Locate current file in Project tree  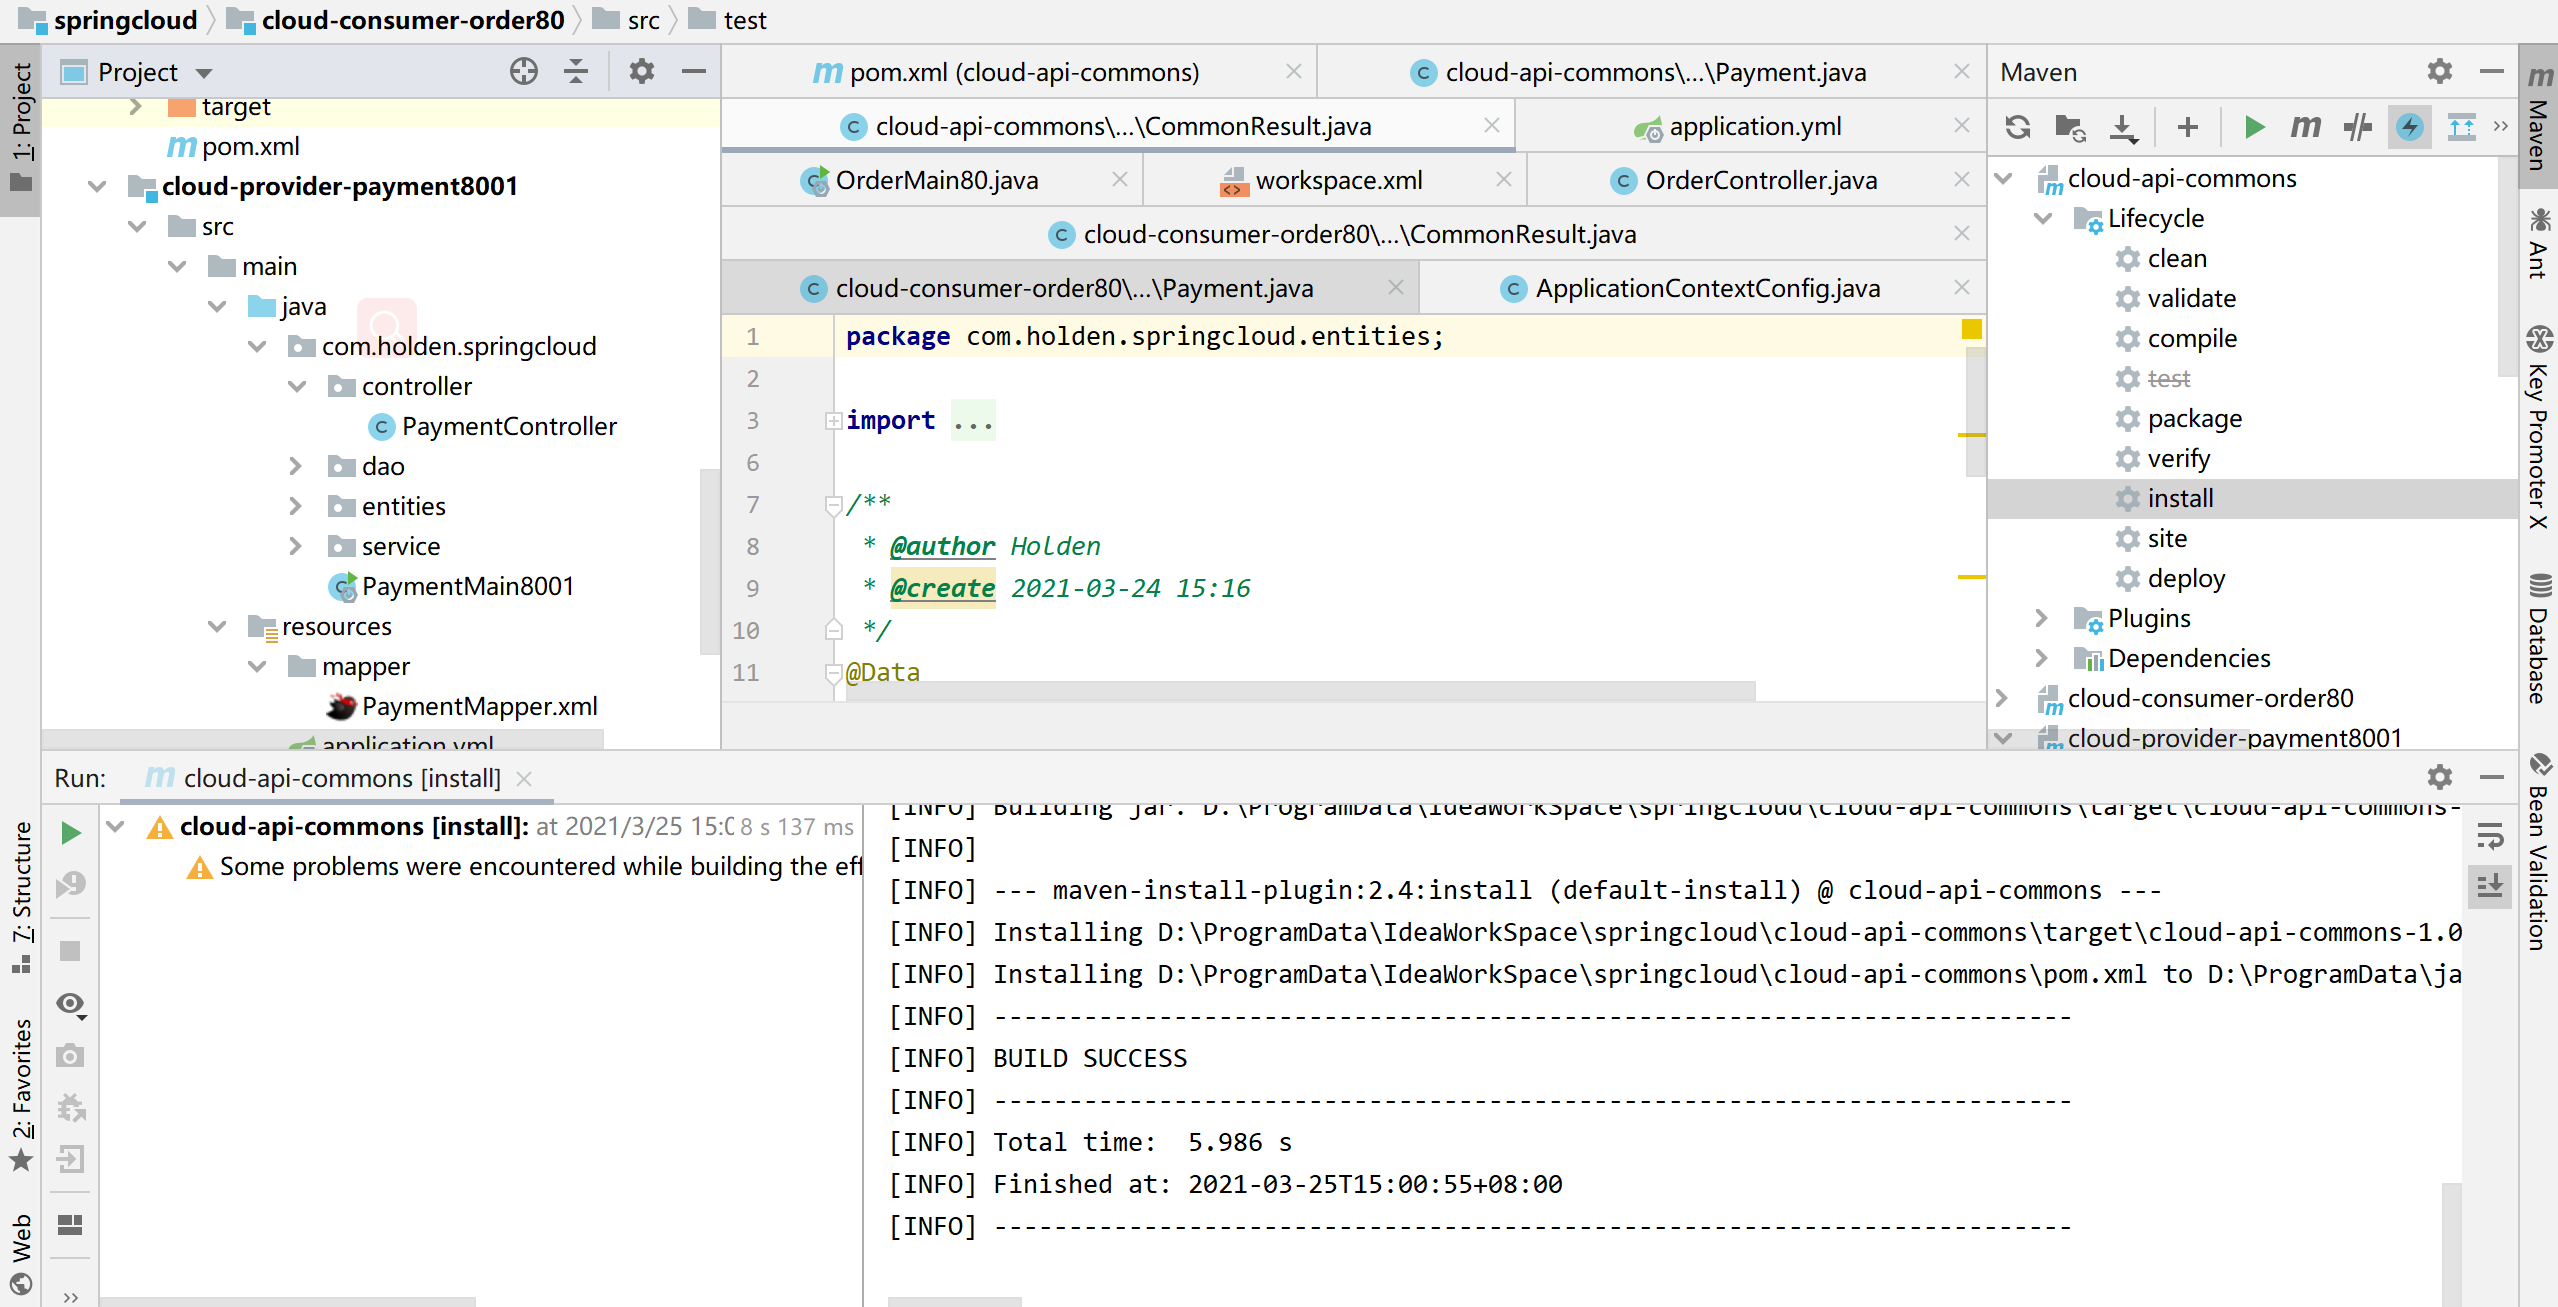[x=524, y=72]
